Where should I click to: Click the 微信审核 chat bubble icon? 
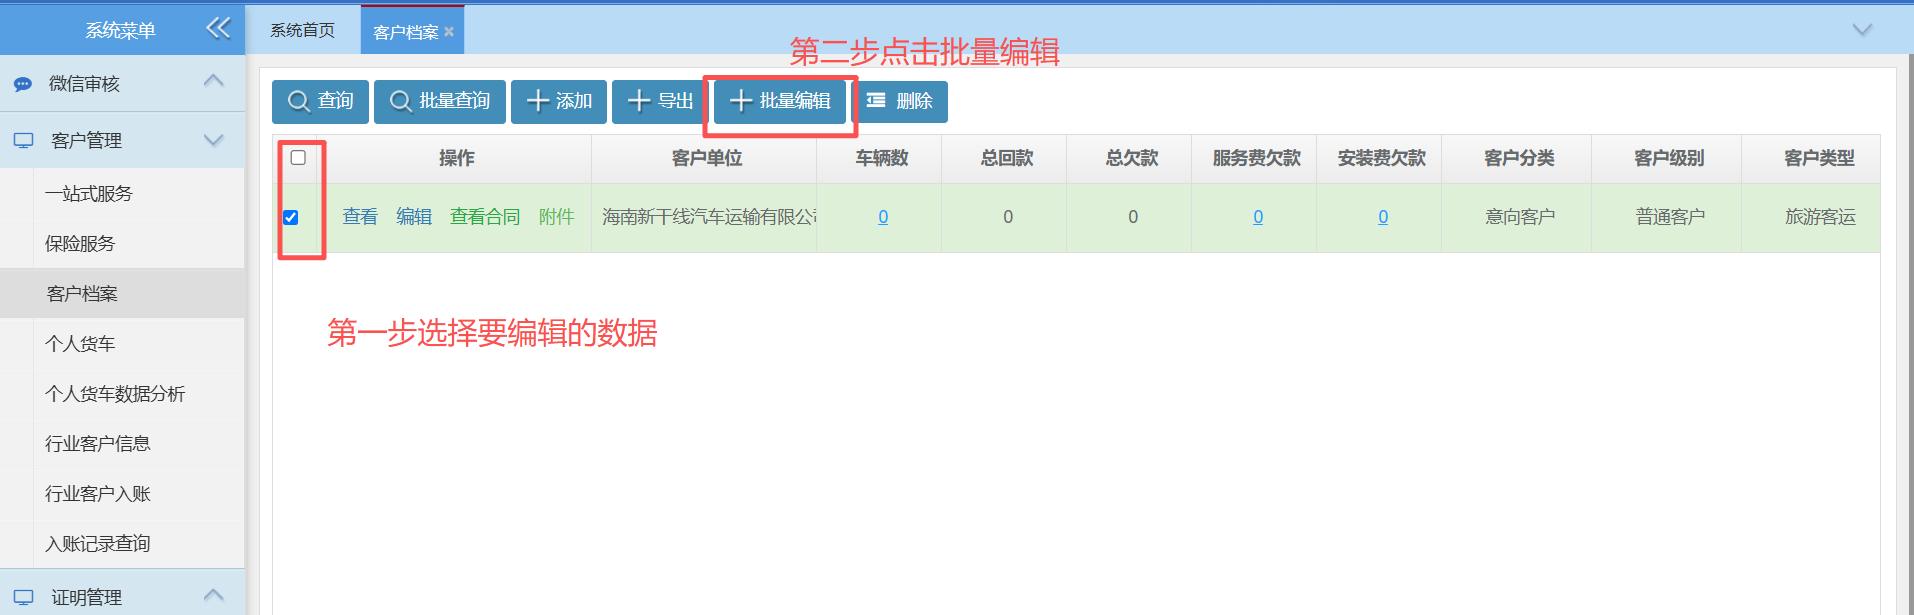23,84
